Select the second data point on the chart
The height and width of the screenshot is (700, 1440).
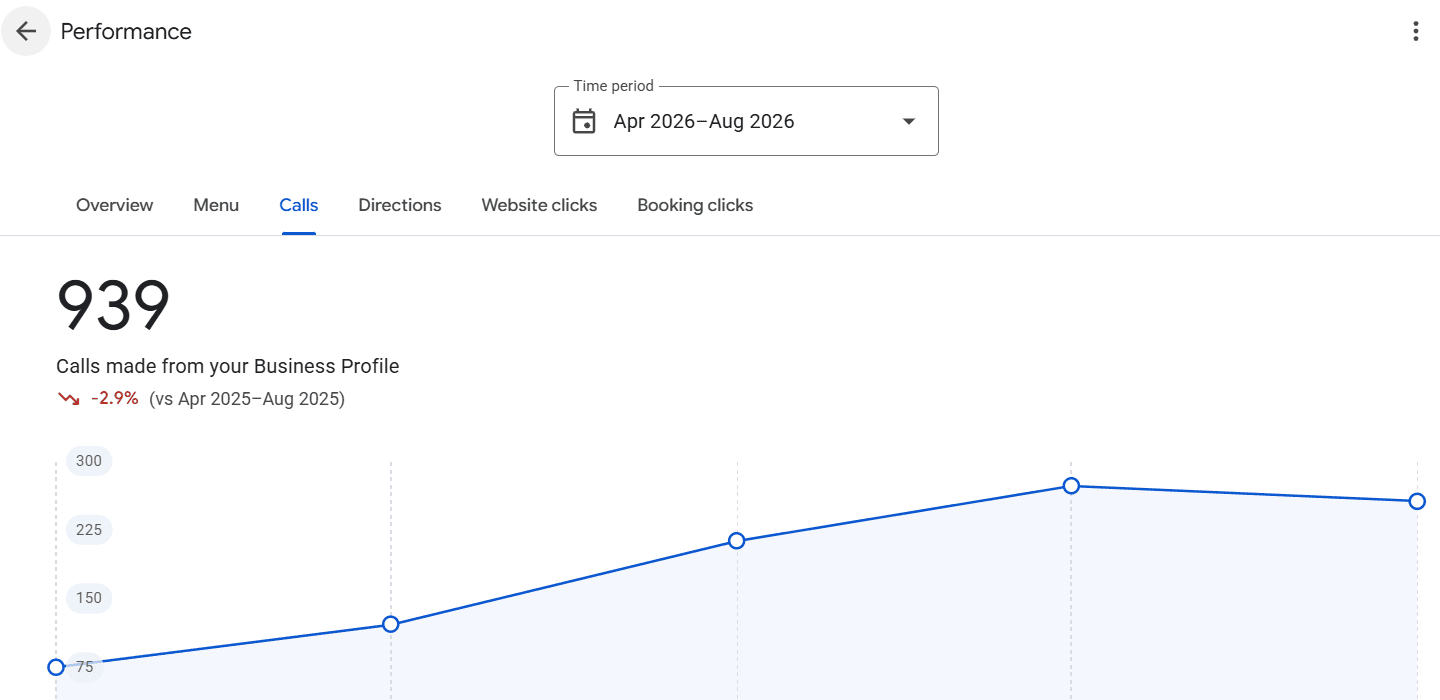pos(391,624)
